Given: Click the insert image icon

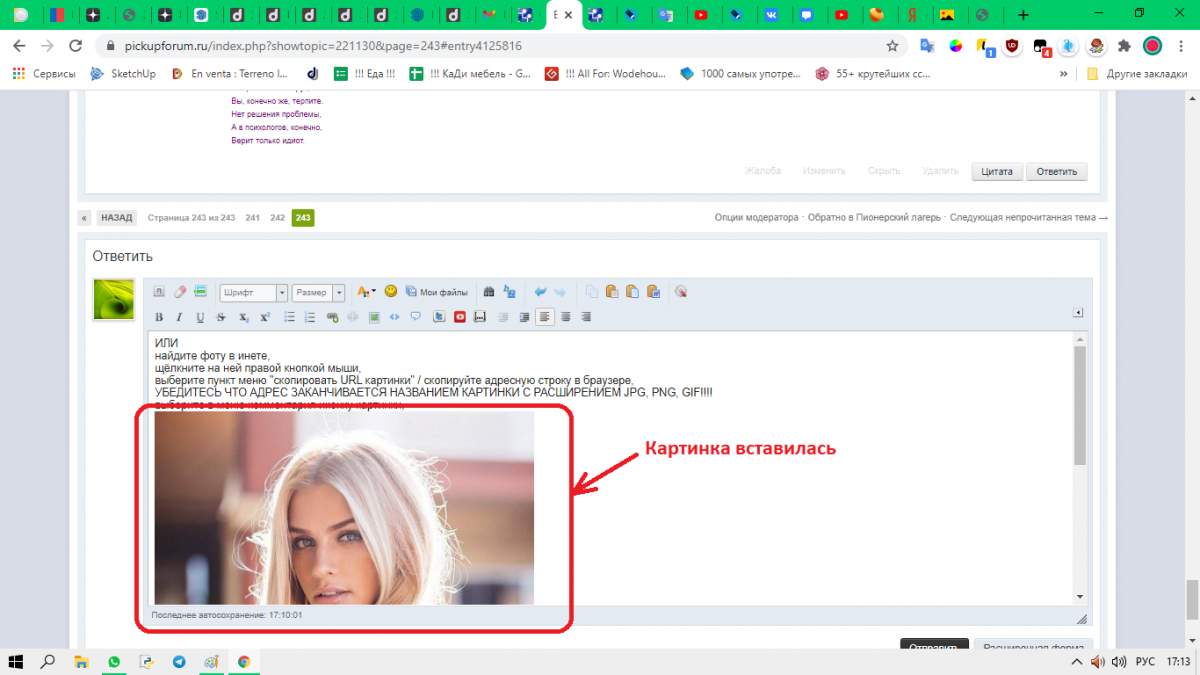Looking at the screenshot, I should coord(374,317).
